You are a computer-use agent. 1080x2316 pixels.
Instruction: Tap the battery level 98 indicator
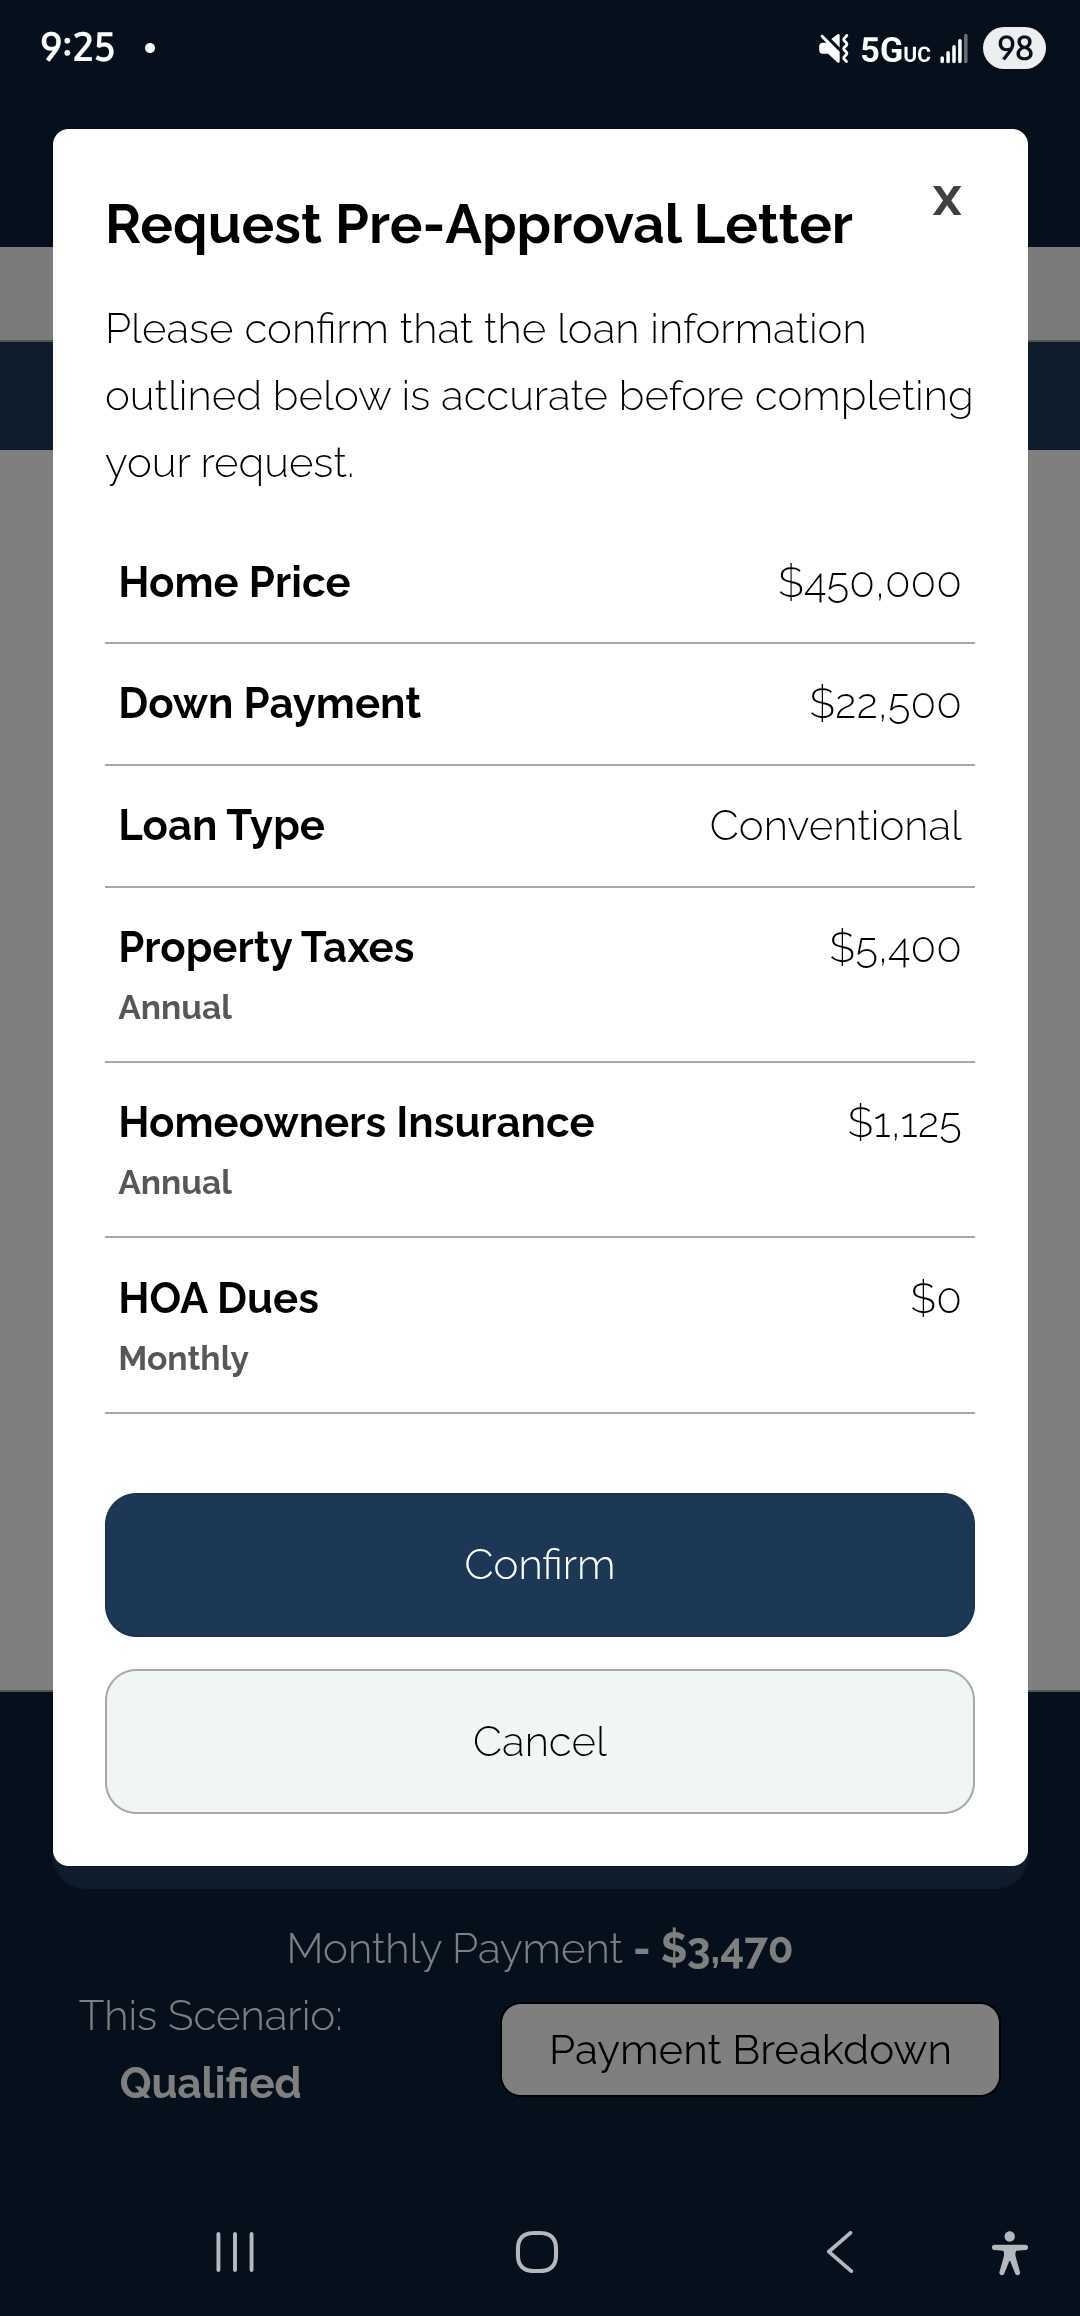point(1014,48)
